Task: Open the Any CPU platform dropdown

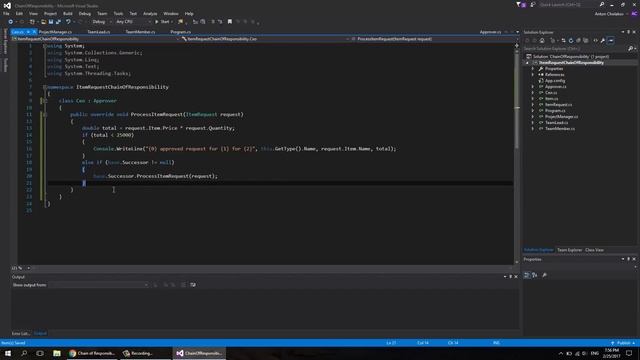Action: click(x=133, y=22)
